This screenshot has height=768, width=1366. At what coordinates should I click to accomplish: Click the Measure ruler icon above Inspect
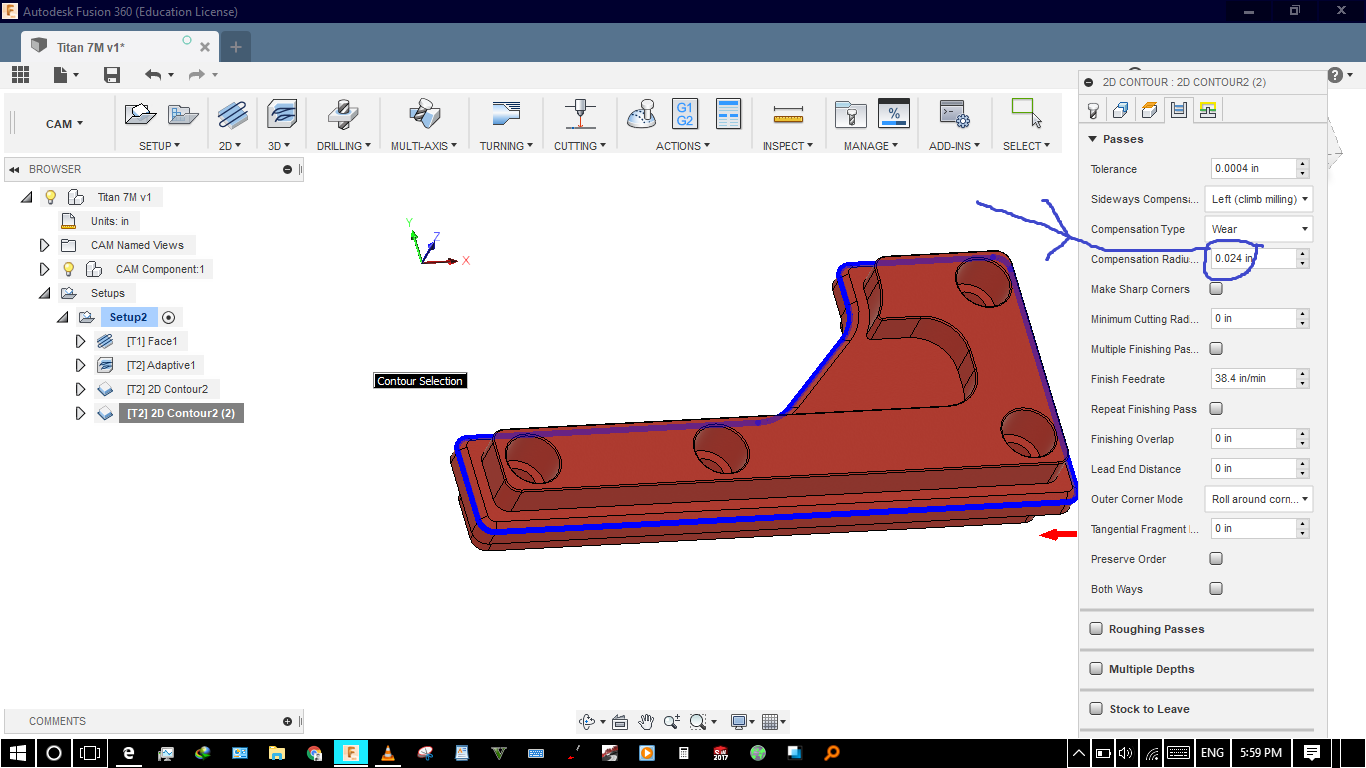(x=789, y=115)
